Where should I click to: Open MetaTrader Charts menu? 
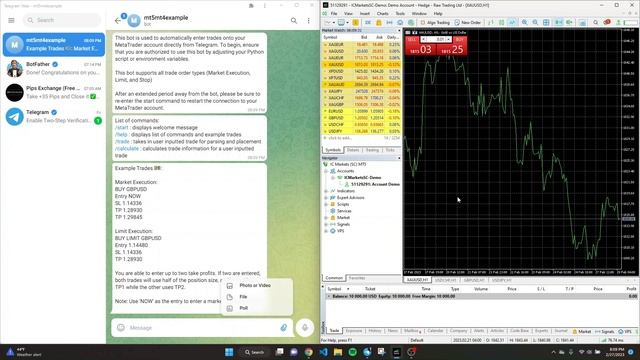click(x=382, y=13)
